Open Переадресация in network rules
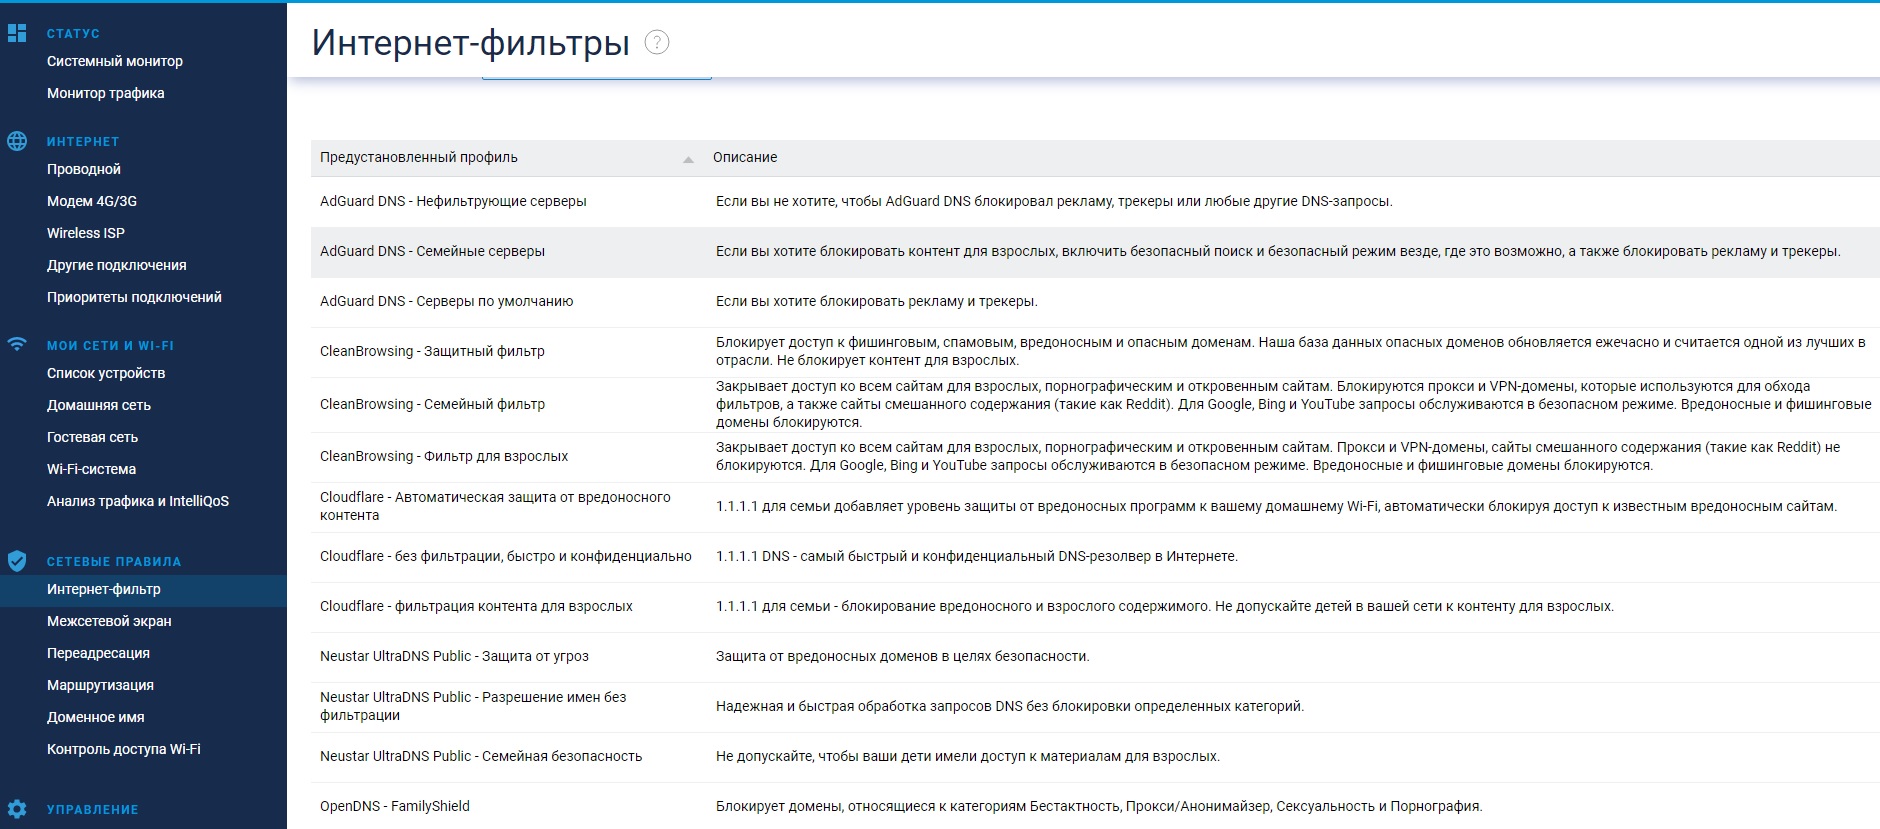 [x=98, y=653]
